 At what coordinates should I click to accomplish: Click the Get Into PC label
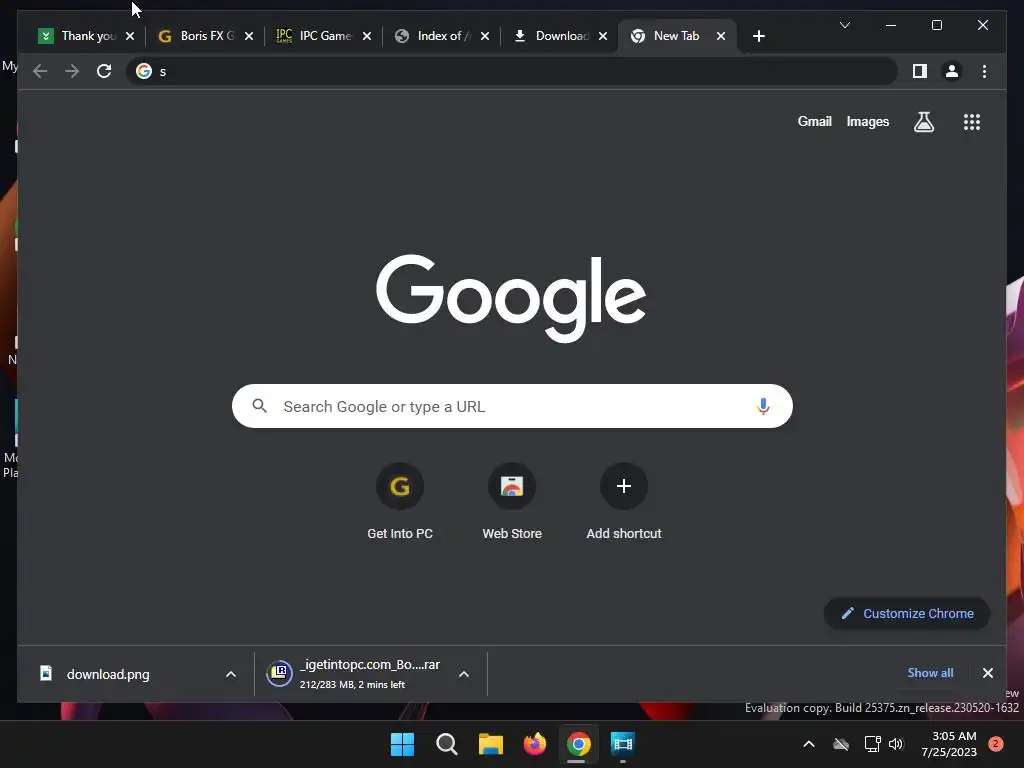tap(400, 534)
